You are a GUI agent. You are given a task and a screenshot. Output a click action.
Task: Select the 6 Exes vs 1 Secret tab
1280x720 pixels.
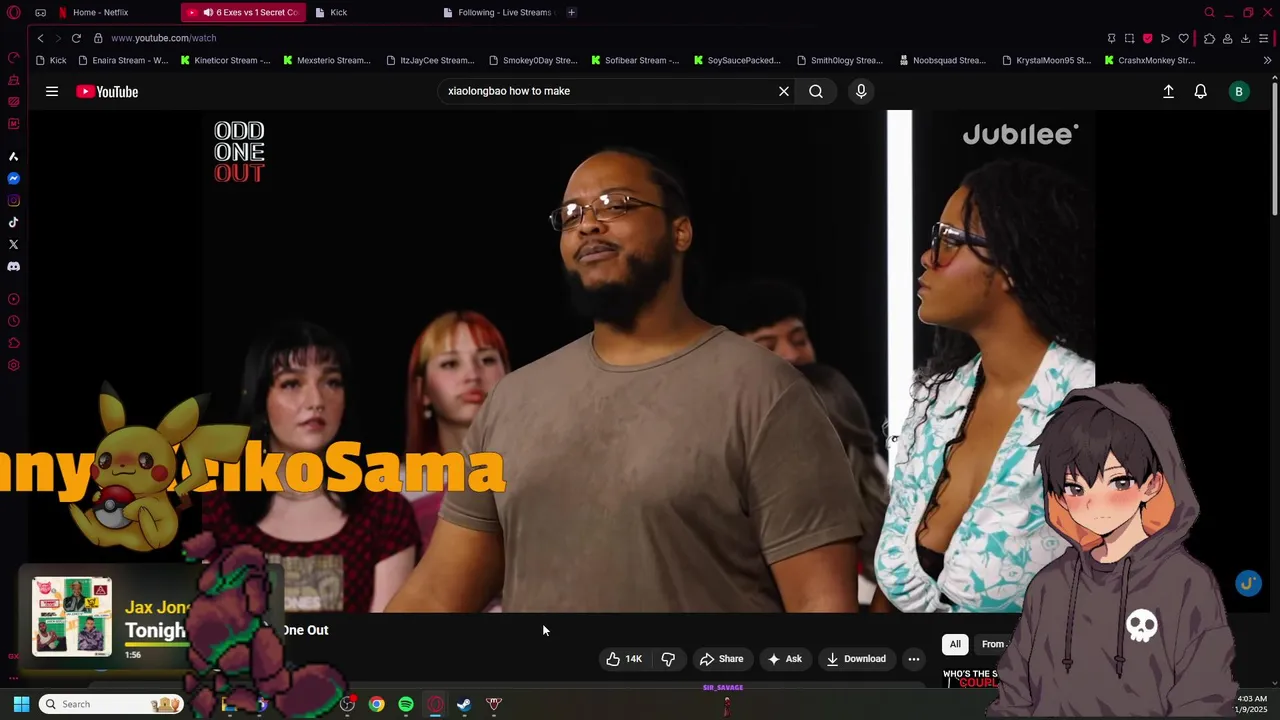coord(243,12)
